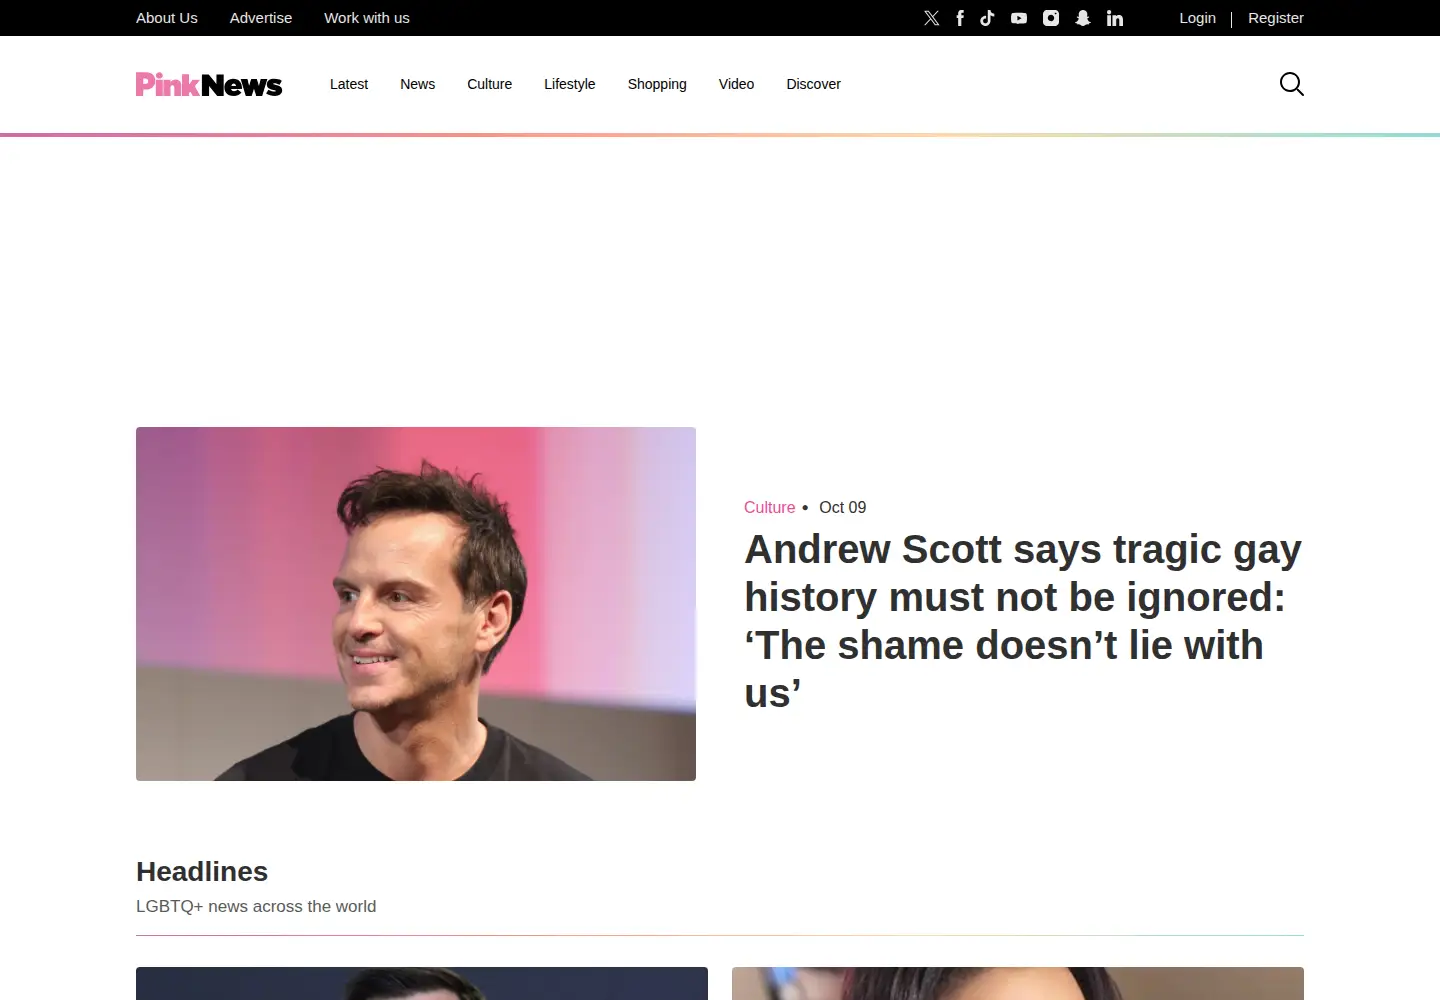
Task: Open the YouTube social icon
Action: pos(1019,18)
